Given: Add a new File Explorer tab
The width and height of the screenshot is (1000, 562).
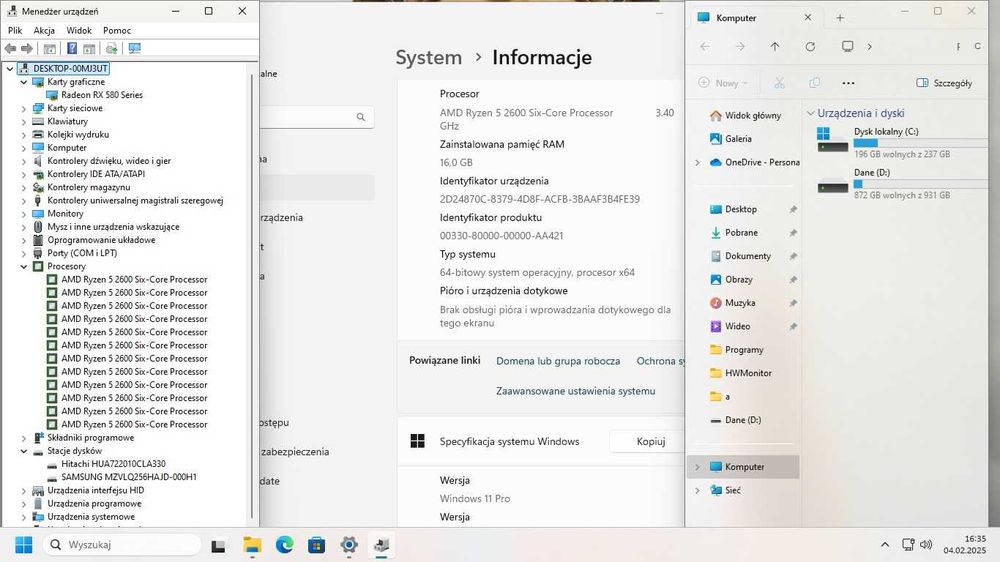Looking at the screenshot, I should 840,18.
